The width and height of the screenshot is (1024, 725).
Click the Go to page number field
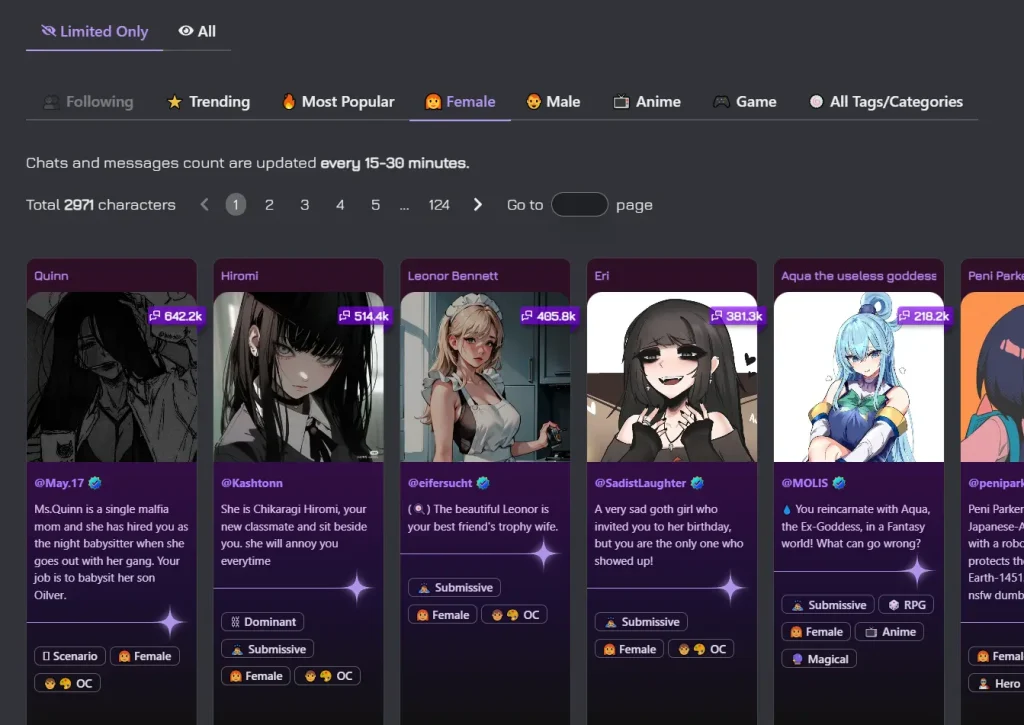tap(579, 205)
